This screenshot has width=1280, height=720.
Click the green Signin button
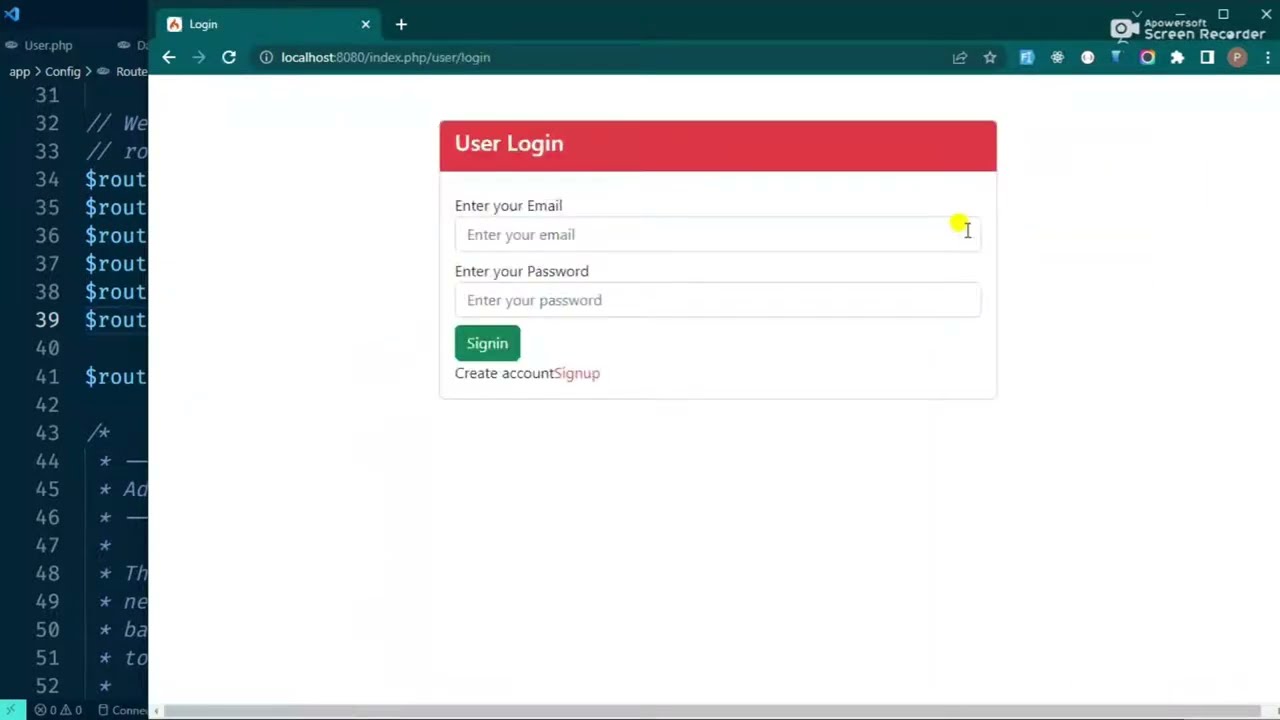coord(487,343)
